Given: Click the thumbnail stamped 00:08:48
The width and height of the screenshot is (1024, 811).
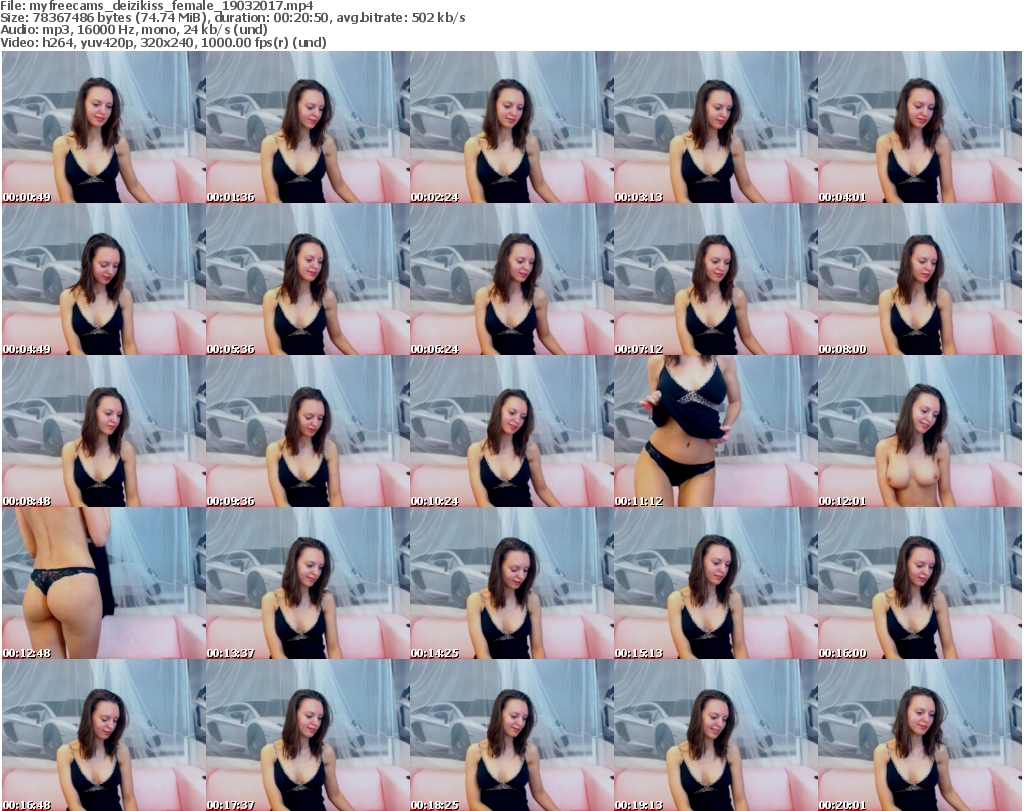Looking at the screenshot, I should click(x=104, y=431).
